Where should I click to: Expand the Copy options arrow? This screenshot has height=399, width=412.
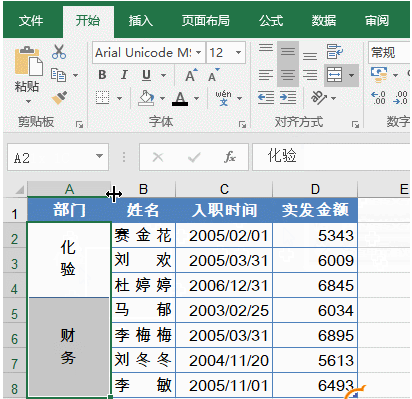[75, 75]
